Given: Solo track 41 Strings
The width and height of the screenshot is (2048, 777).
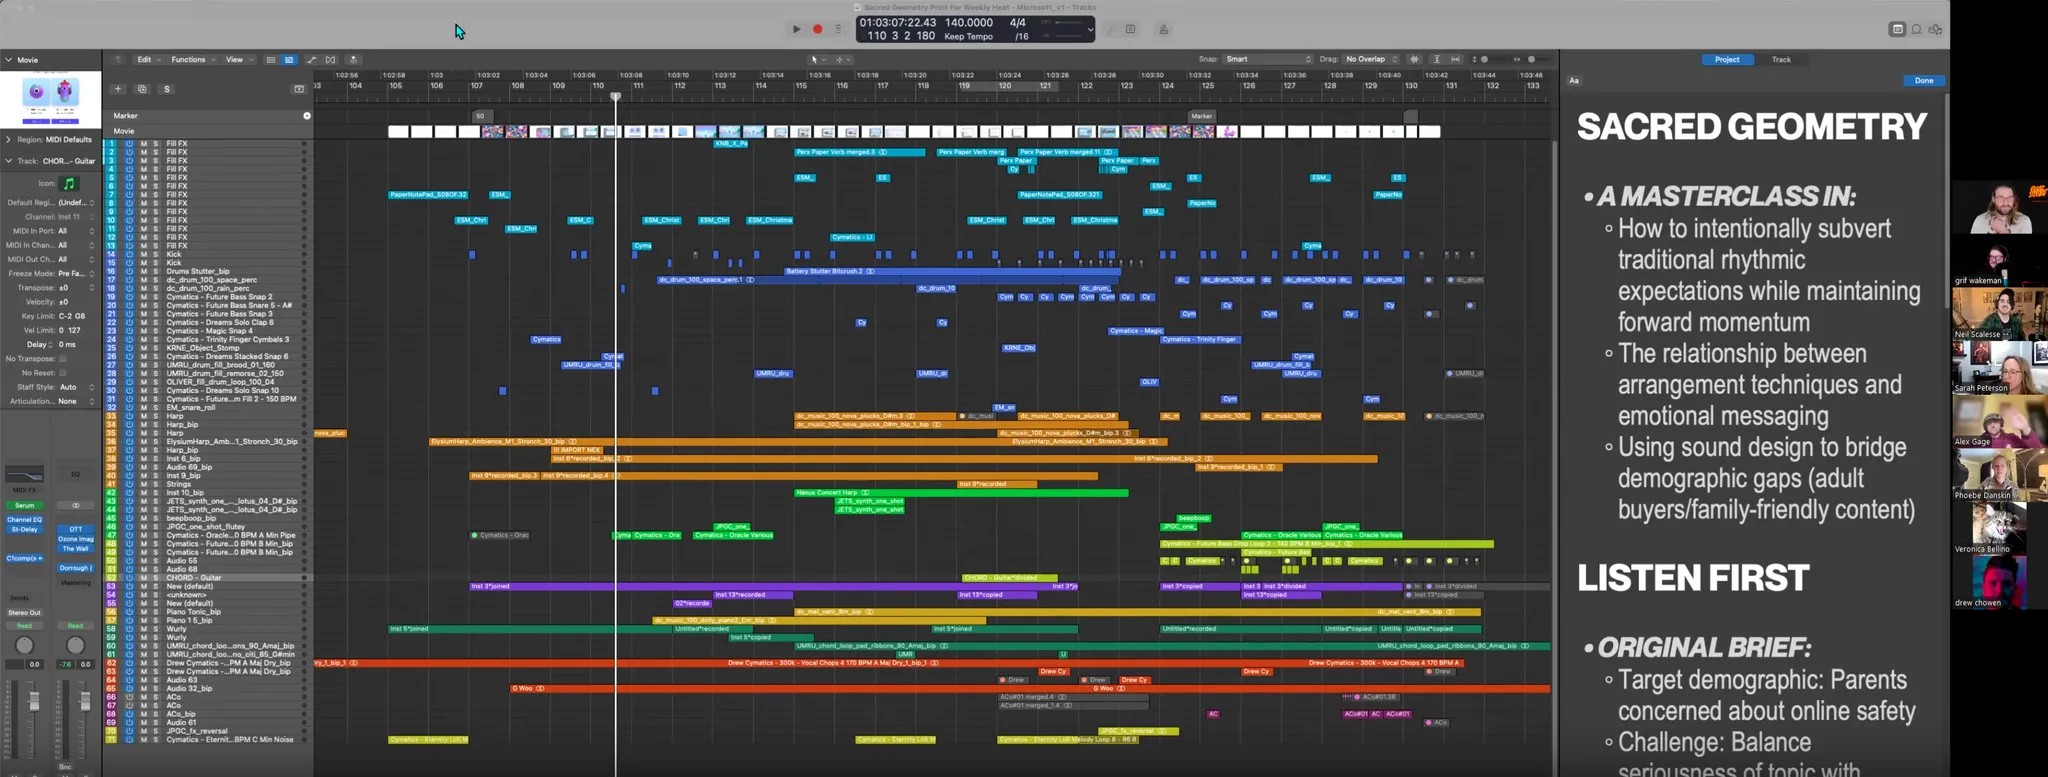Looking at the screenshot, I should 155,484.
